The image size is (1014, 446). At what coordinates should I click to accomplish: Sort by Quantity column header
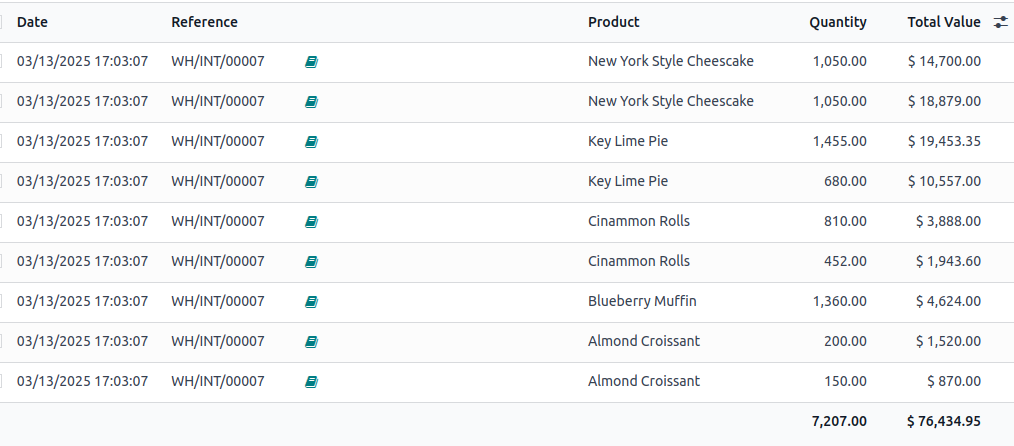837,22
